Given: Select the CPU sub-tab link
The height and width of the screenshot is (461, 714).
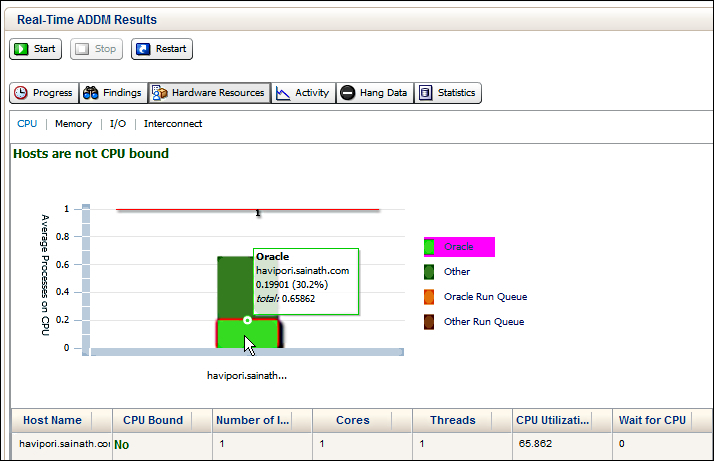Looking at the screenshot, I should [27, 124].
